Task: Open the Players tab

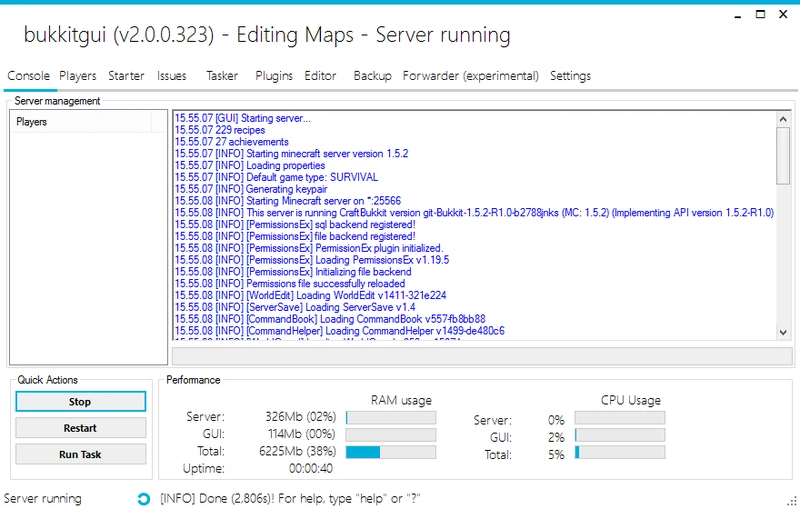Action: pyautogui.click(x=78, y=76)
